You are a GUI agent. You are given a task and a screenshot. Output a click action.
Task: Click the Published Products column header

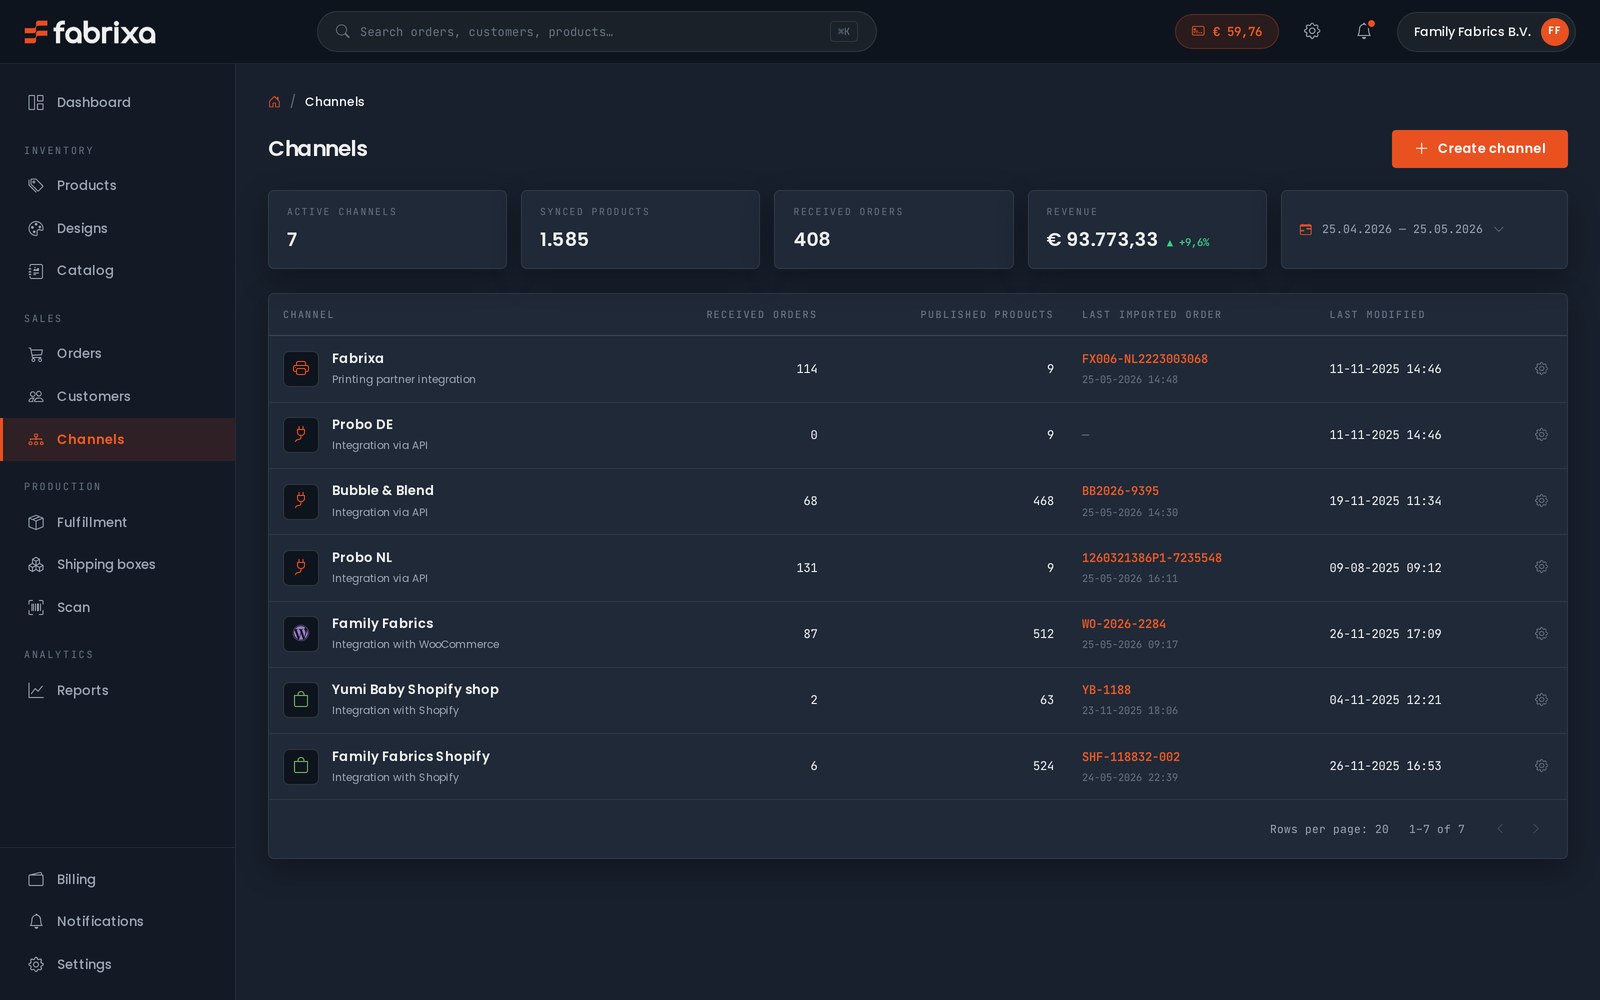[986, 315]
